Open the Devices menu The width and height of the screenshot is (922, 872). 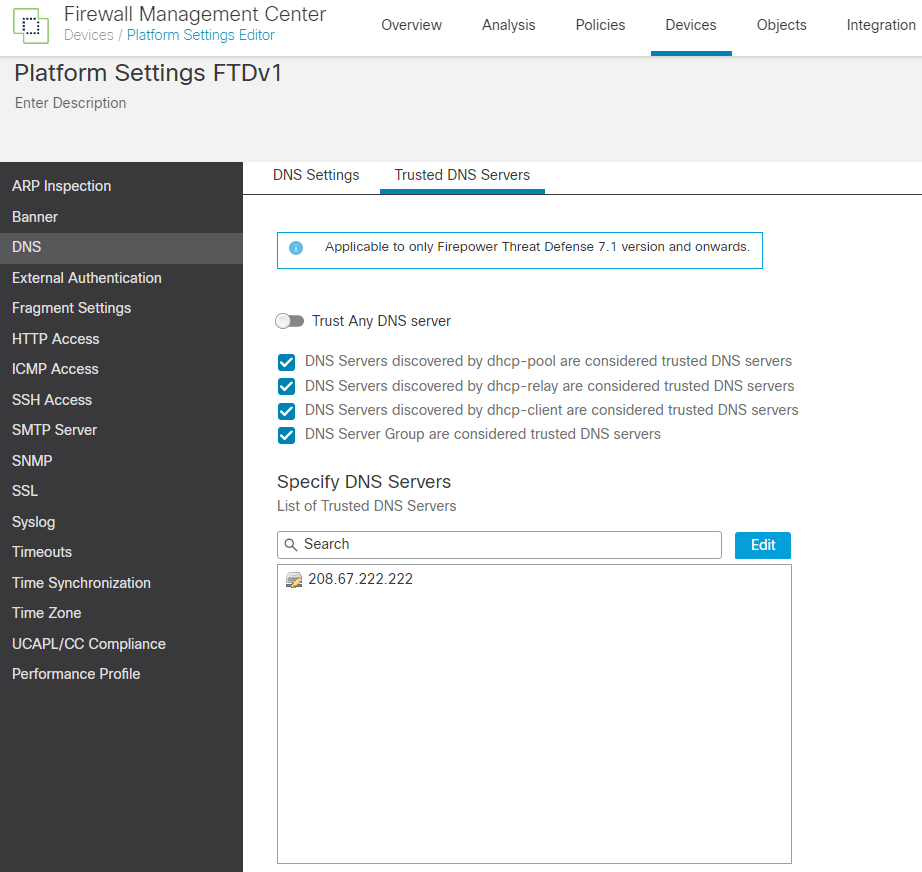pyautogui.click(x=691, y=25)
